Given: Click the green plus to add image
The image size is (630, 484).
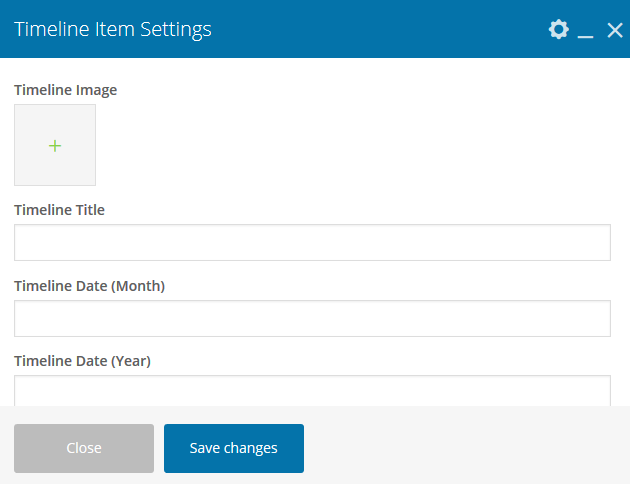Looking at the screenshot, I should 55,146.
